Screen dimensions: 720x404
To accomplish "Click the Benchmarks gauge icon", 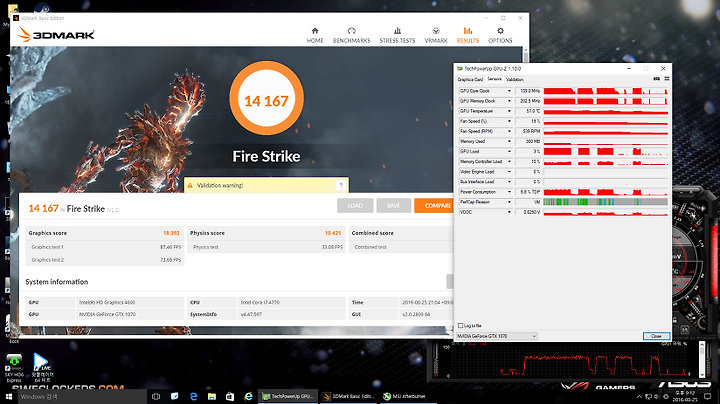I will 352,31.
